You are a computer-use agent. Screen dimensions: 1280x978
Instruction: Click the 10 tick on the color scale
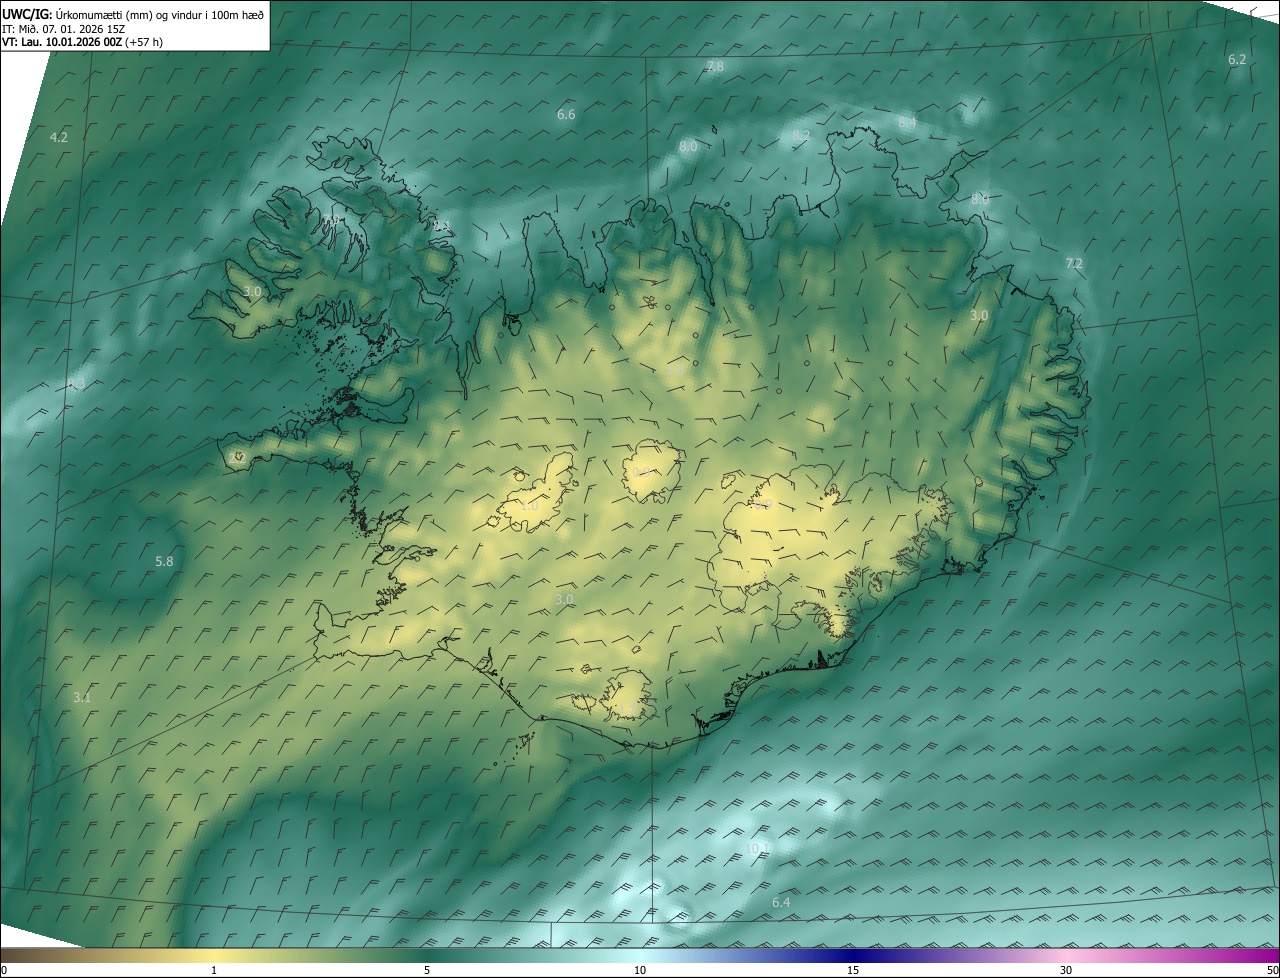pos(640,971)
